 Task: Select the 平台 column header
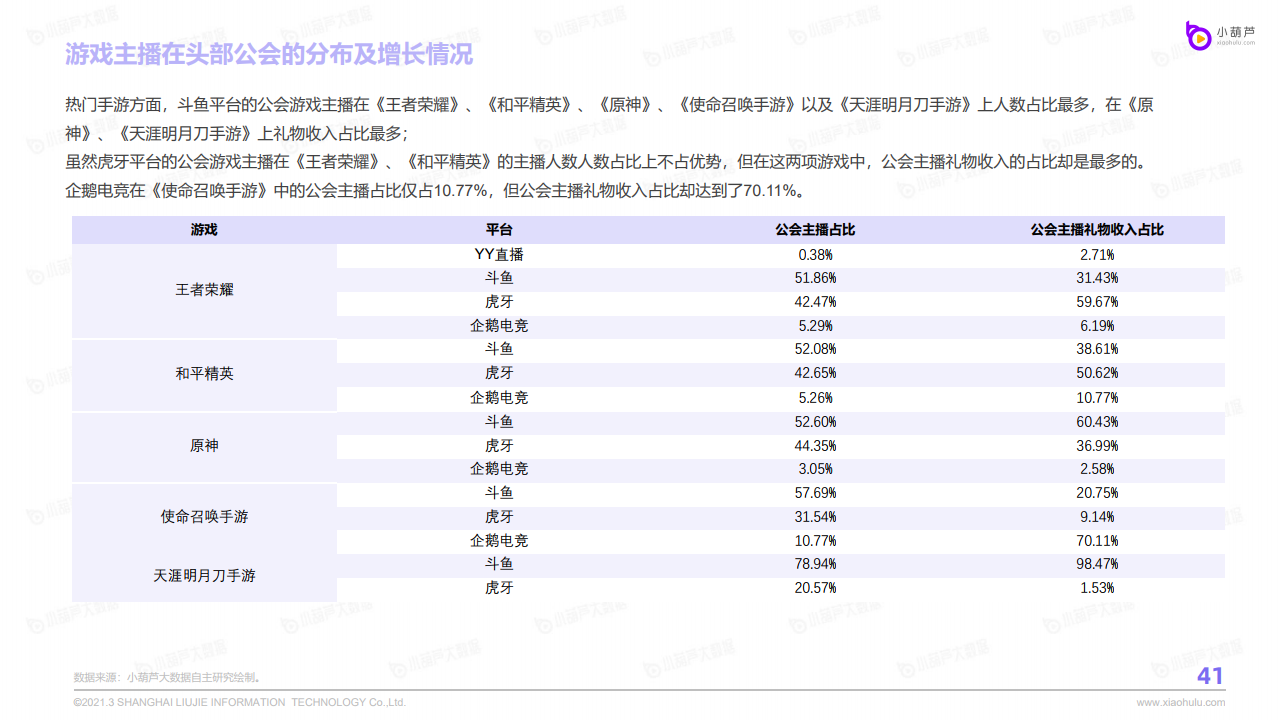tap(499, 230)
